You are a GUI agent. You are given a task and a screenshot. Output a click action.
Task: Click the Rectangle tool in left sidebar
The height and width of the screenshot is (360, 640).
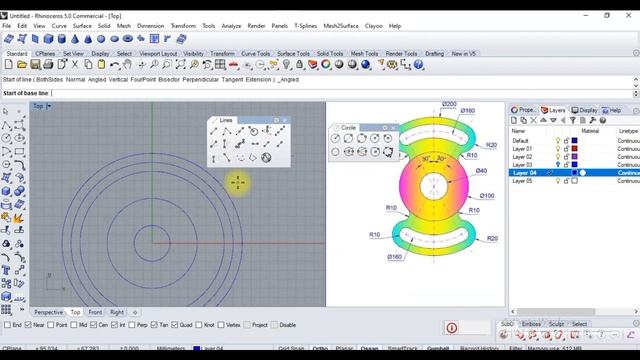19,151
